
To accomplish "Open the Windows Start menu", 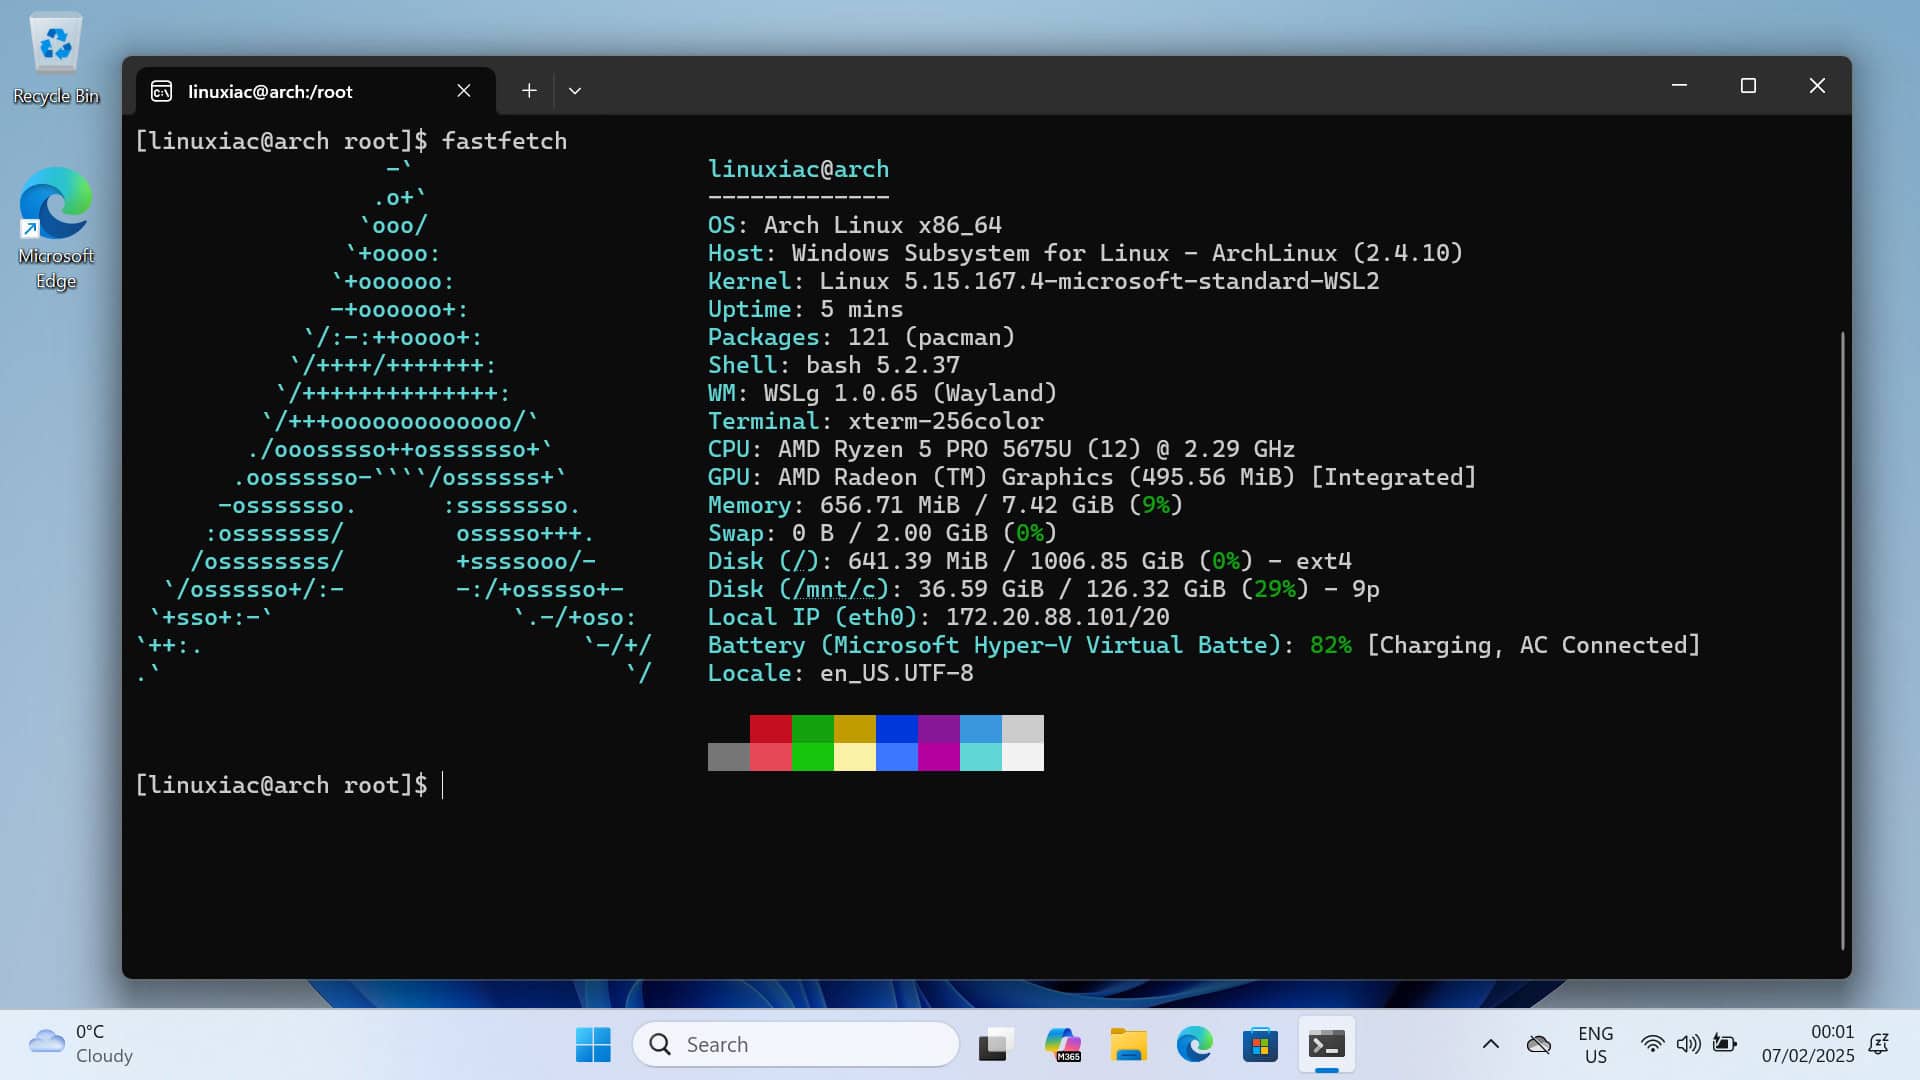I will point(593,1043).
